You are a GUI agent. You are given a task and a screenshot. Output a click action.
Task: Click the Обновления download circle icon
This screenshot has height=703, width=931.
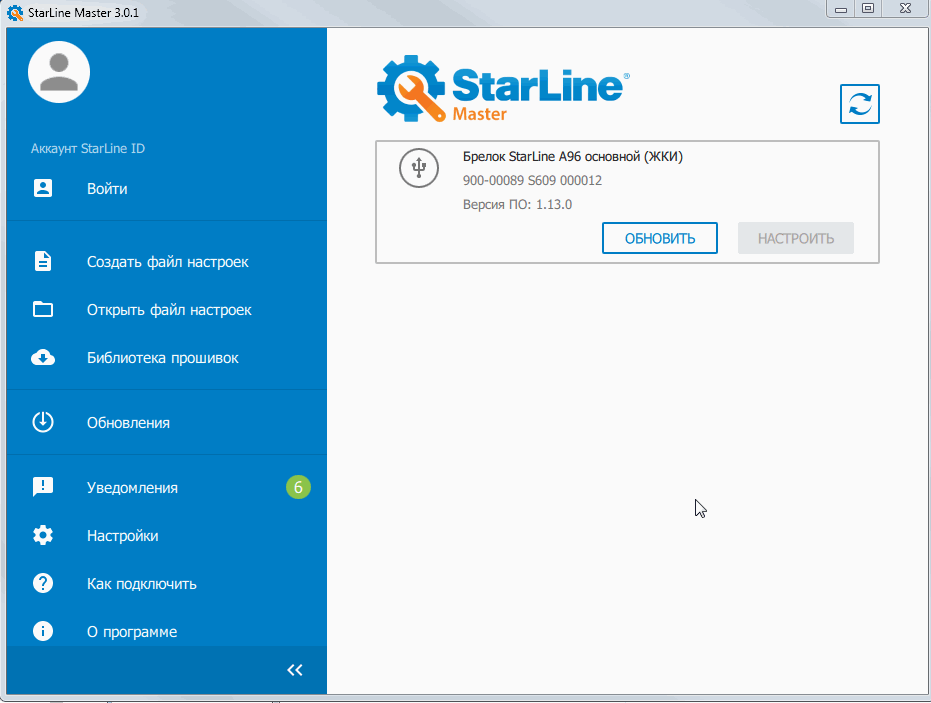(x=43, y=422)
